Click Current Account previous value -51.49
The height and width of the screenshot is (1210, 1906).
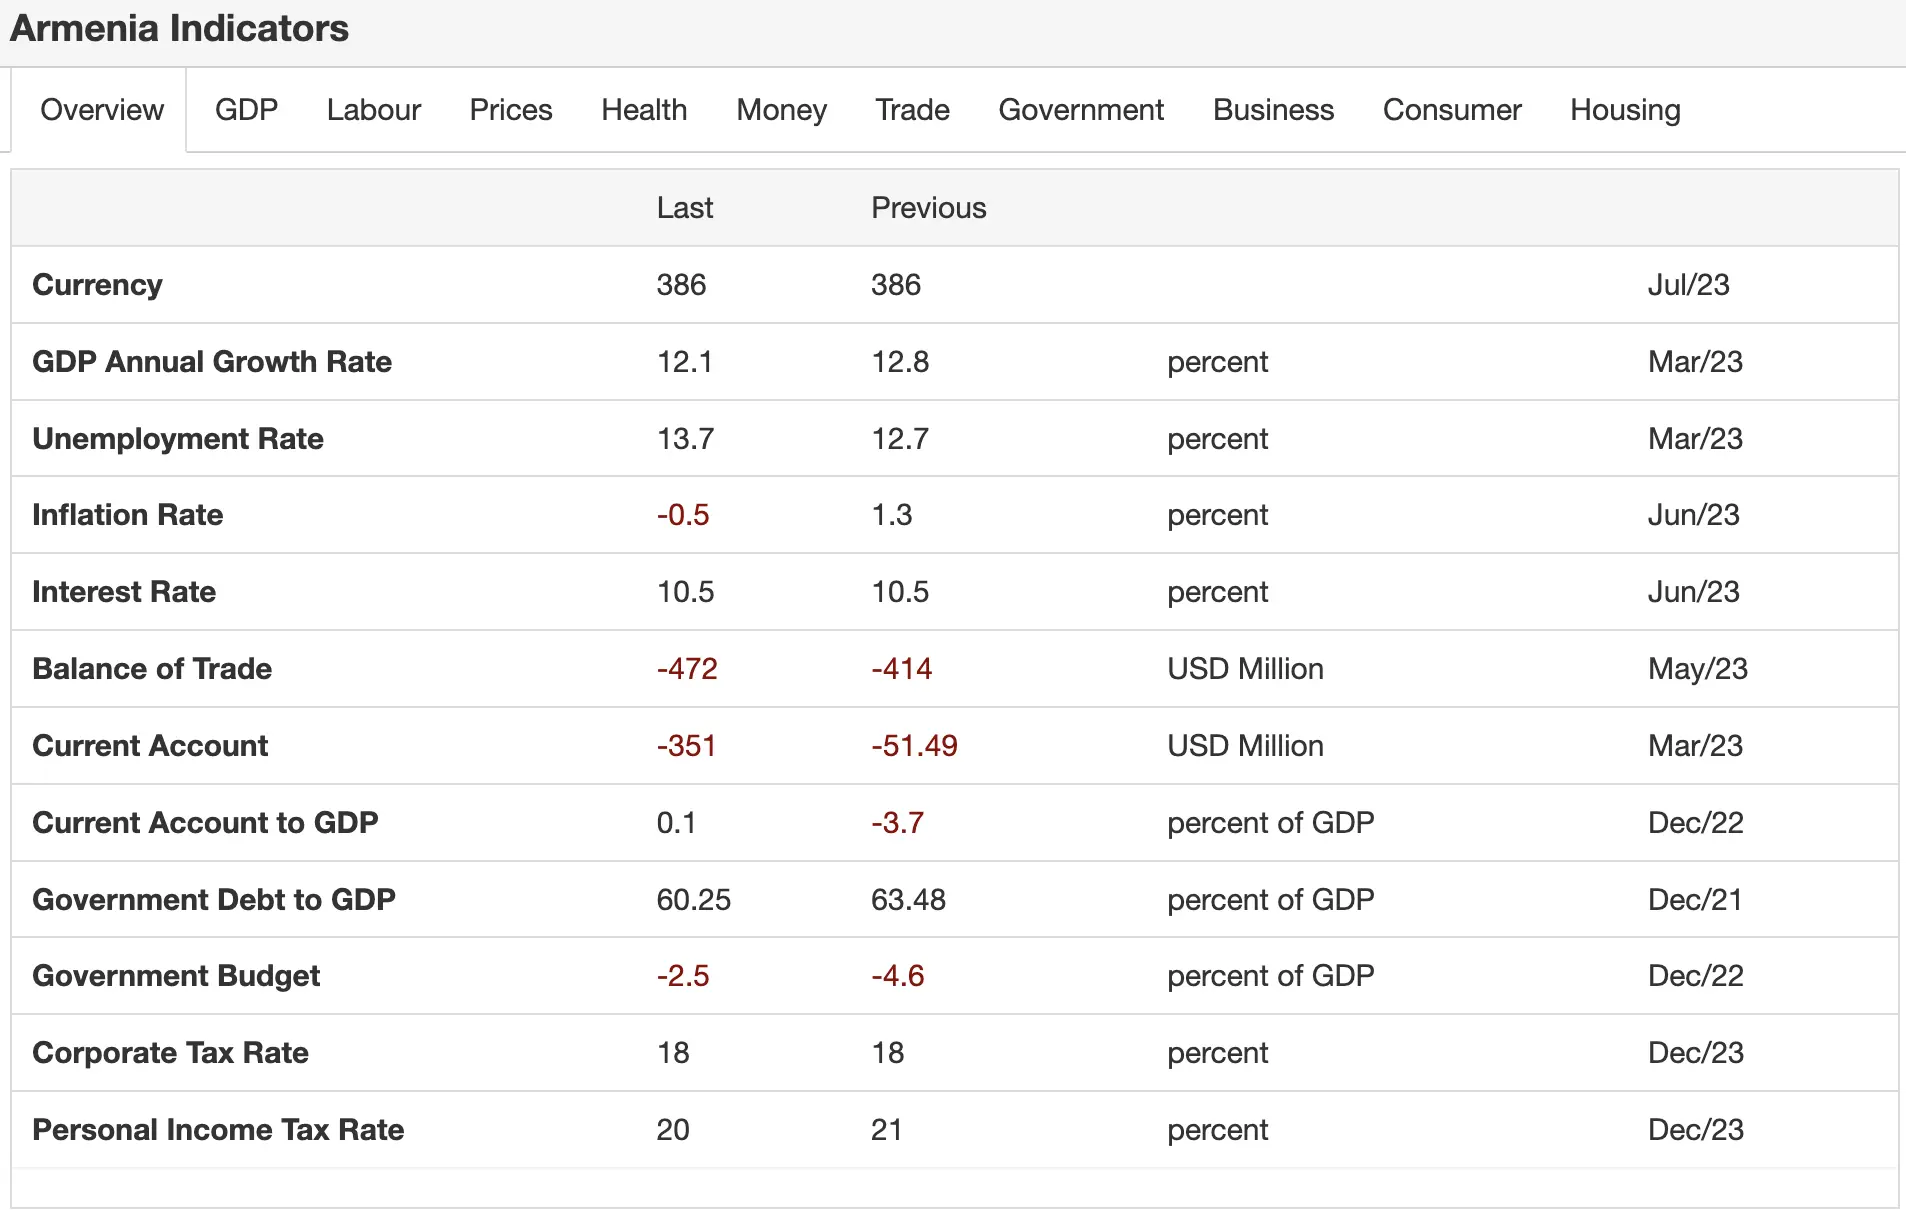point(914,746)
